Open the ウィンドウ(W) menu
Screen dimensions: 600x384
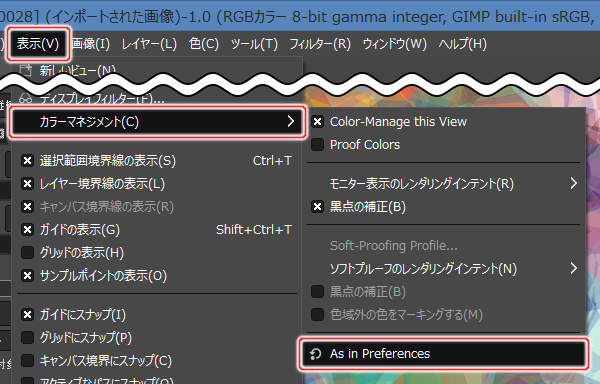coord(395,44)
